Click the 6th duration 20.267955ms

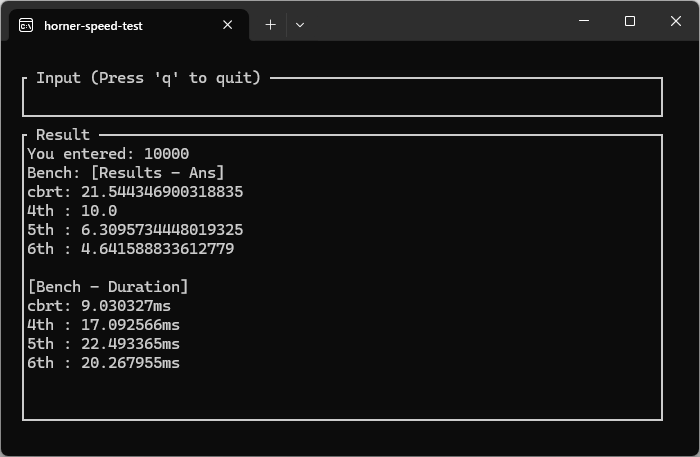pyautogui.click(x=130, y=363)
